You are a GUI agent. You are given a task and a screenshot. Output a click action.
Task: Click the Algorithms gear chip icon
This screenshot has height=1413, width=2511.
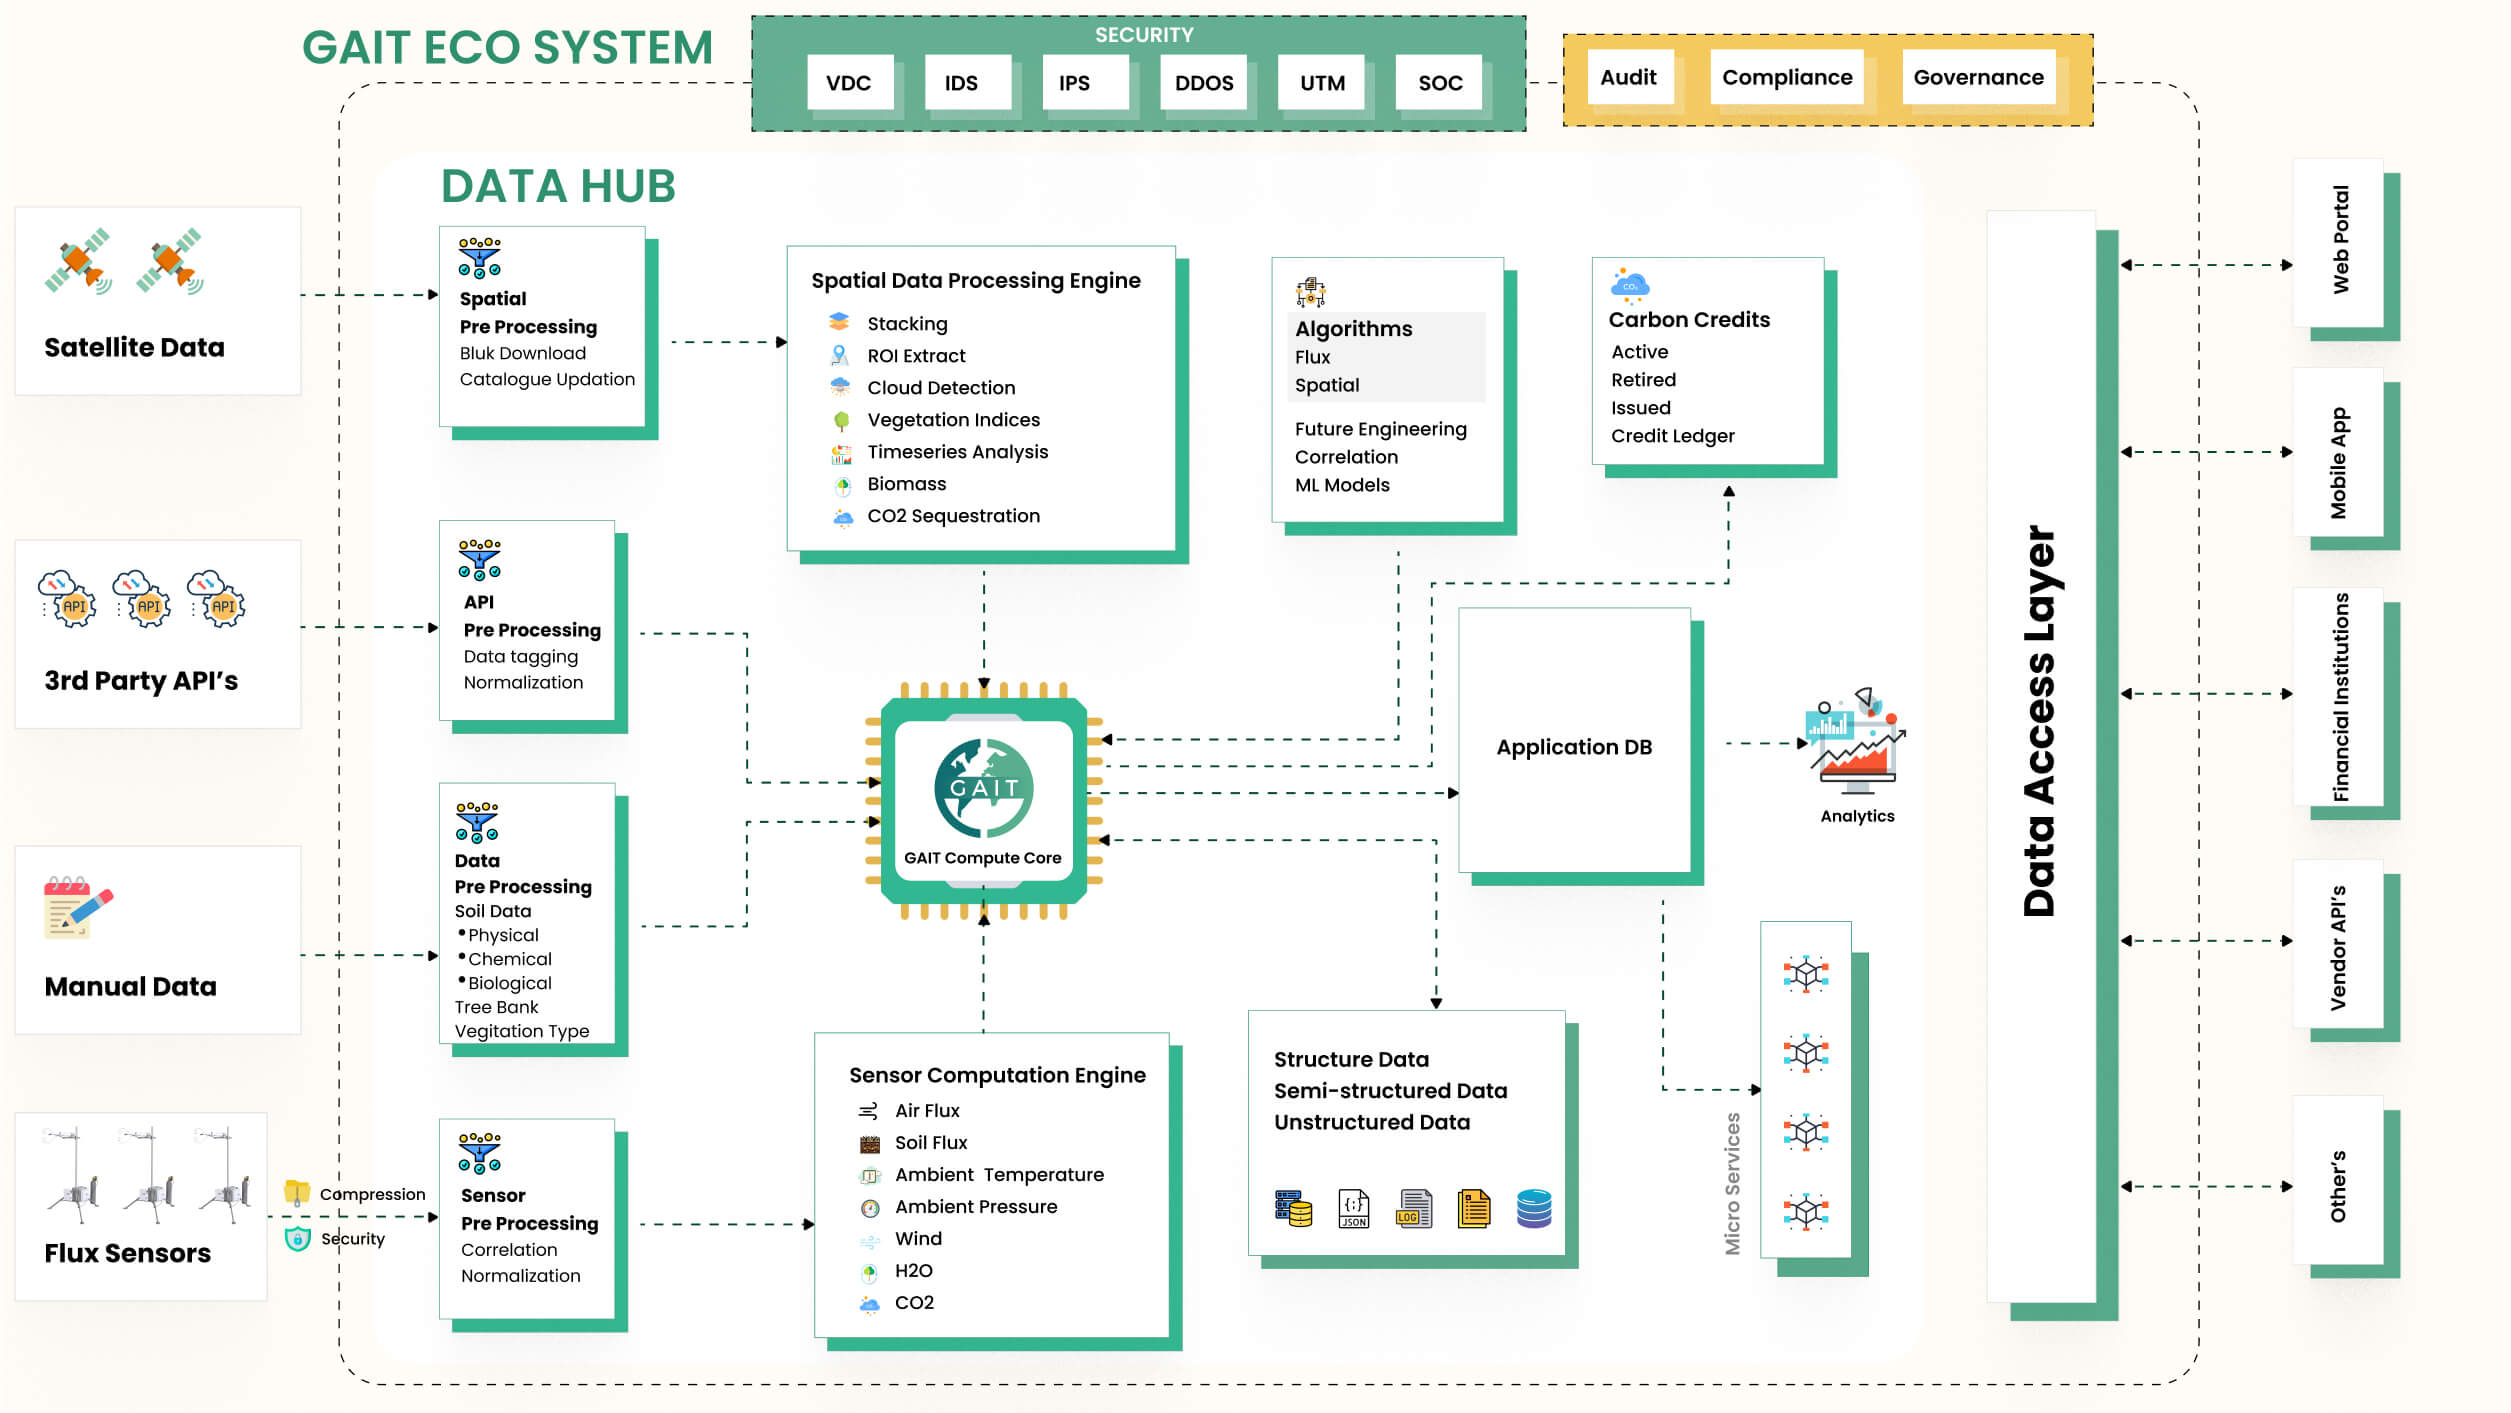(1310, 293)
